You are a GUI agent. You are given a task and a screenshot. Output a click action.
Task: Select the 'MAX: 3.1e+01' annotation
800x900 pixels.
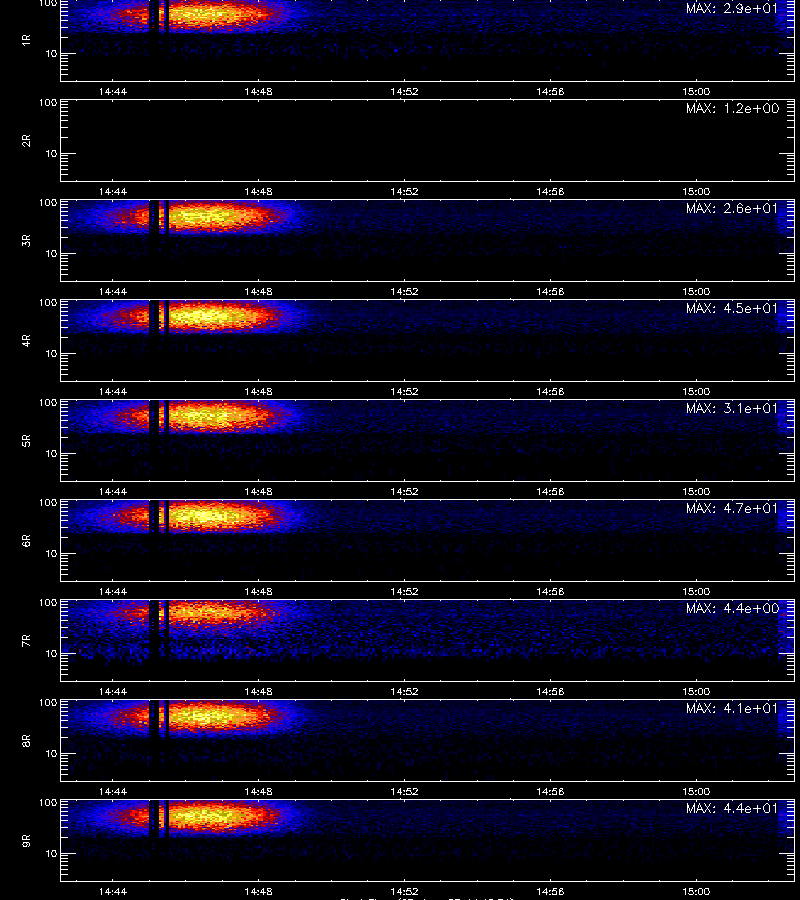pyautogui.click(x=732, y=408)
